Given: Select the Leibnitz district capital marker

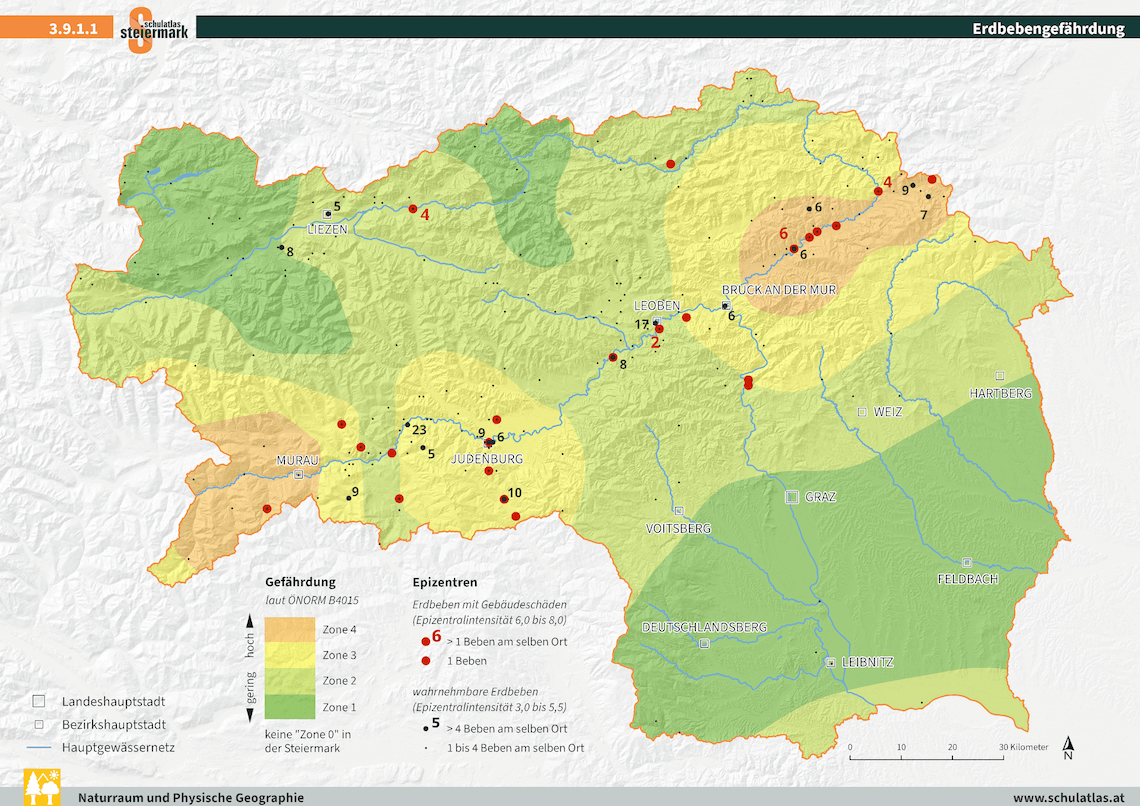Looking at the screenshot, I should click(830, 663).
